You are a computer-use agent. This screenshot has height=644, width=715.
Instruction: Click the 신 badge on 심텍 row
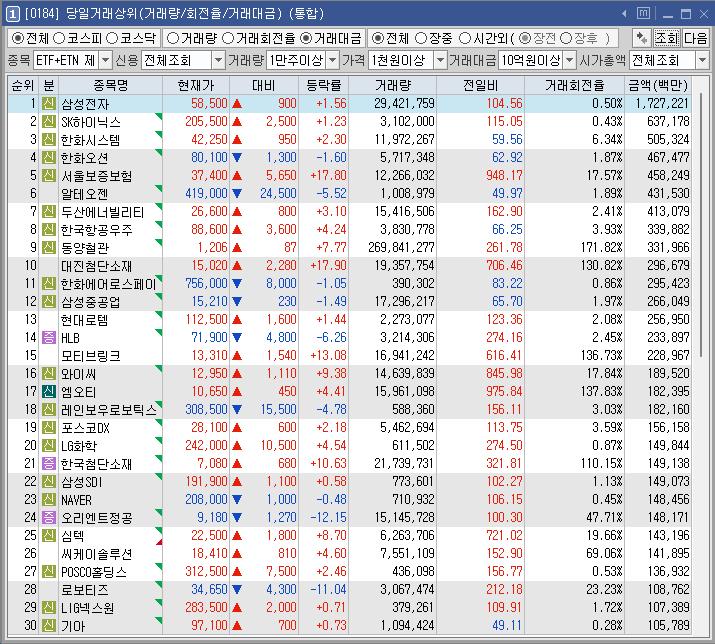coord(49,535)
